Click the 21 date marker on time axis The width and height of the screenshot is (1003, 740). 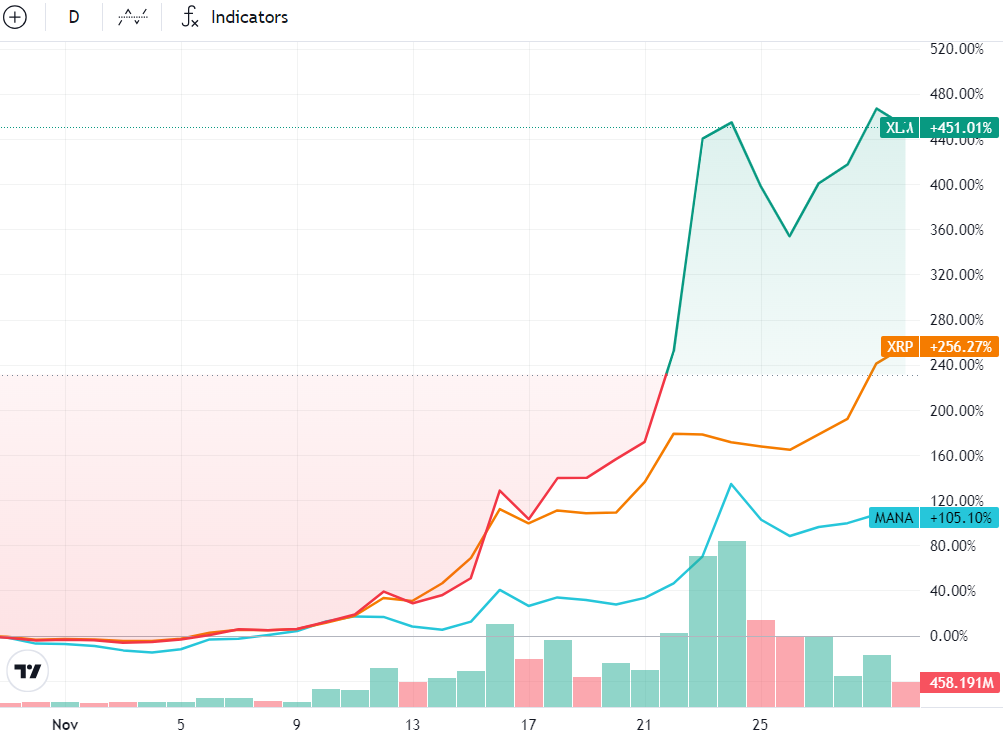[644, 725]
